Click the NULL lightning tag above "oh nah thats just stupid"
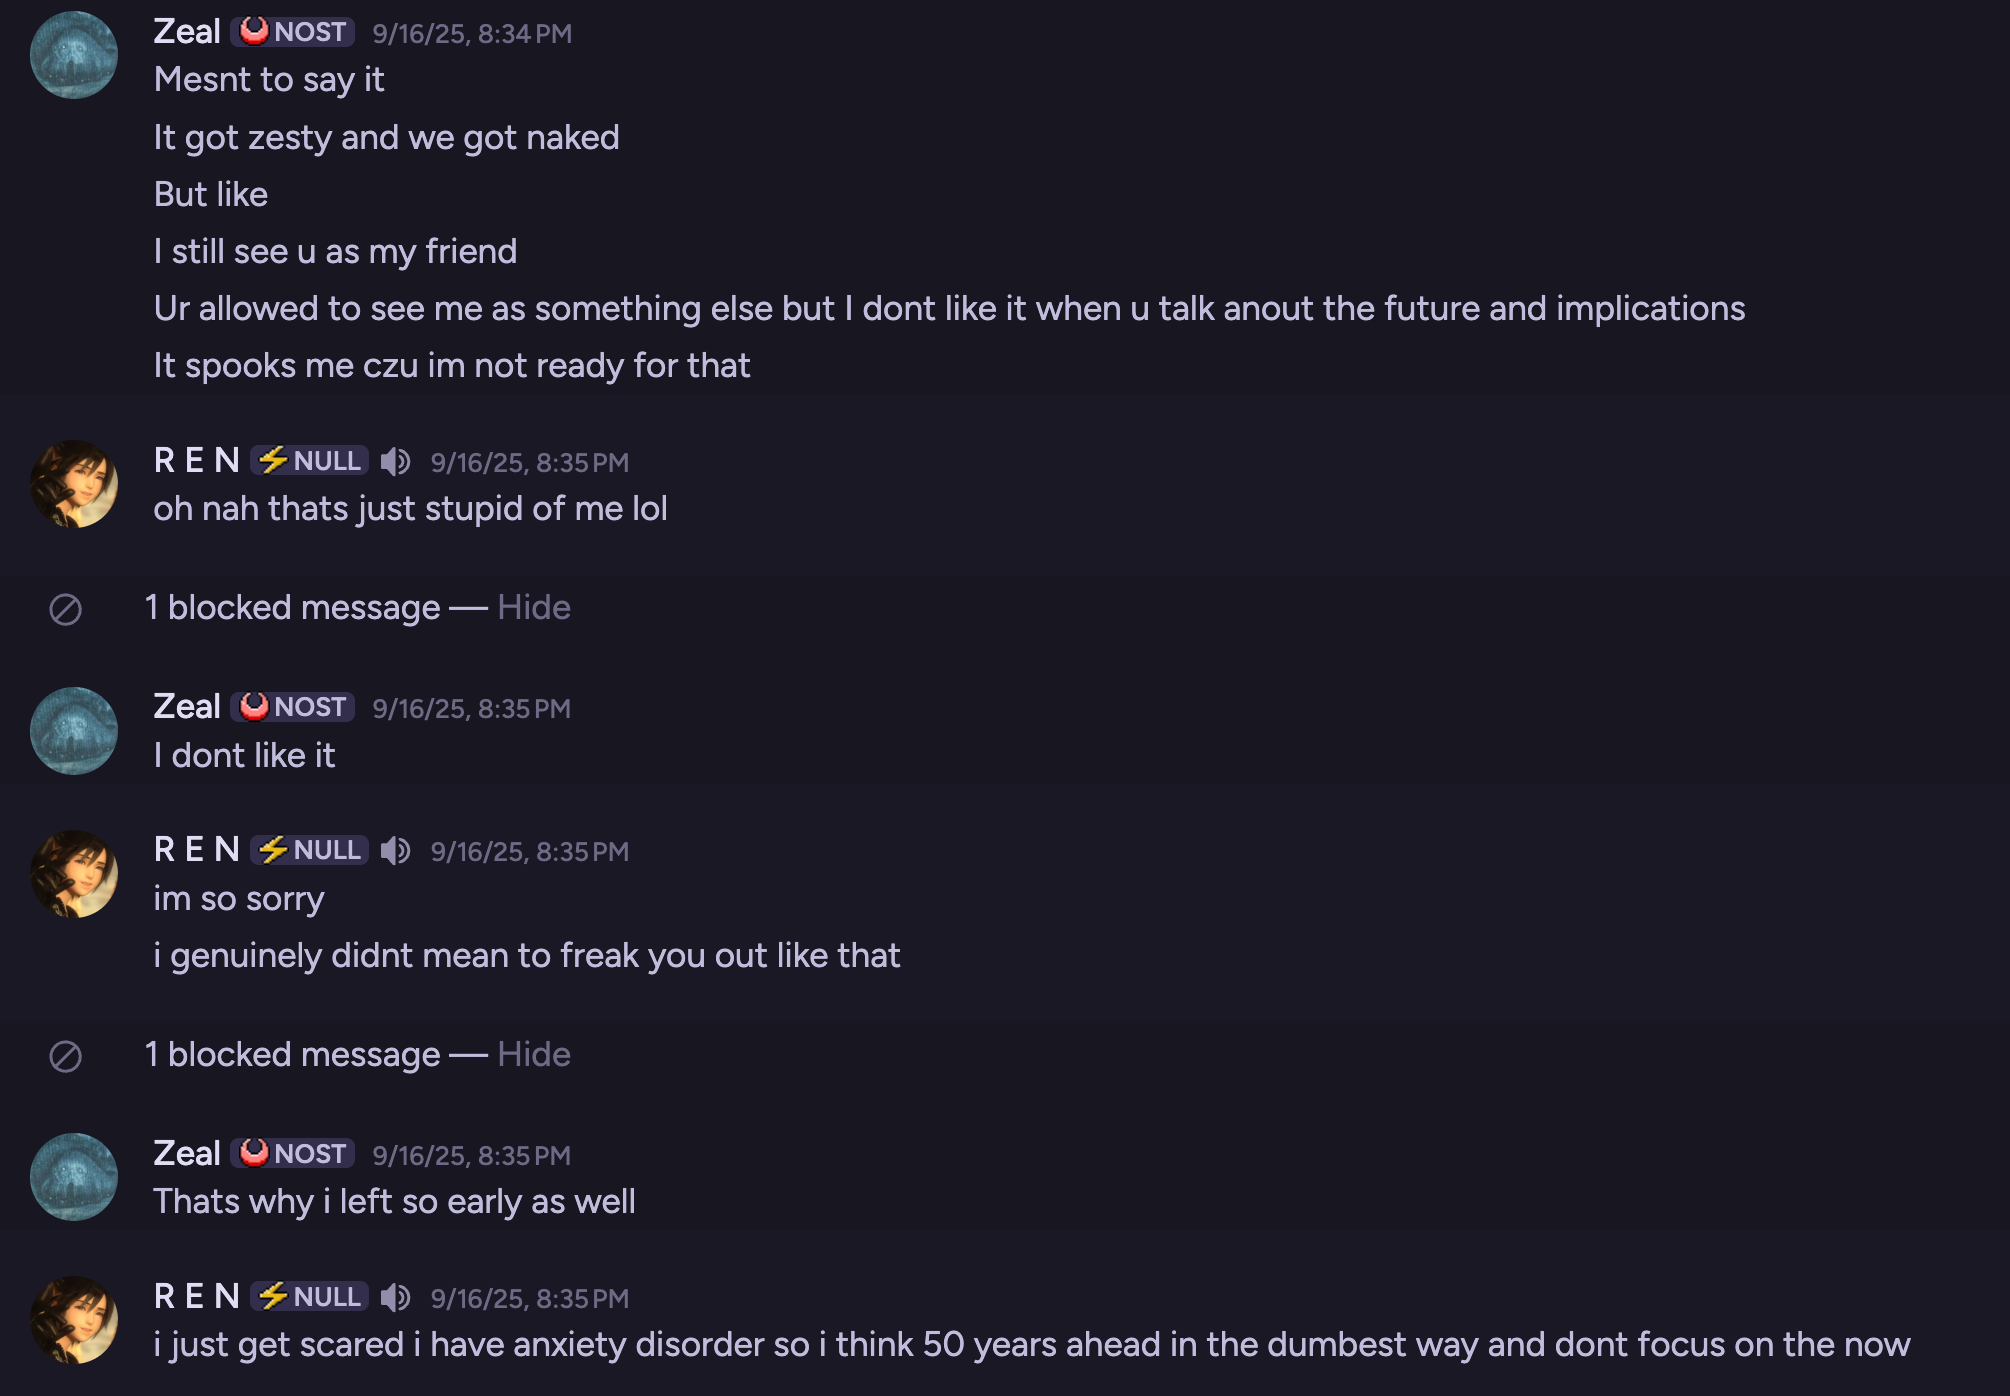The width and height of the screenshot is (2010, 1396). tap(309, 461)
